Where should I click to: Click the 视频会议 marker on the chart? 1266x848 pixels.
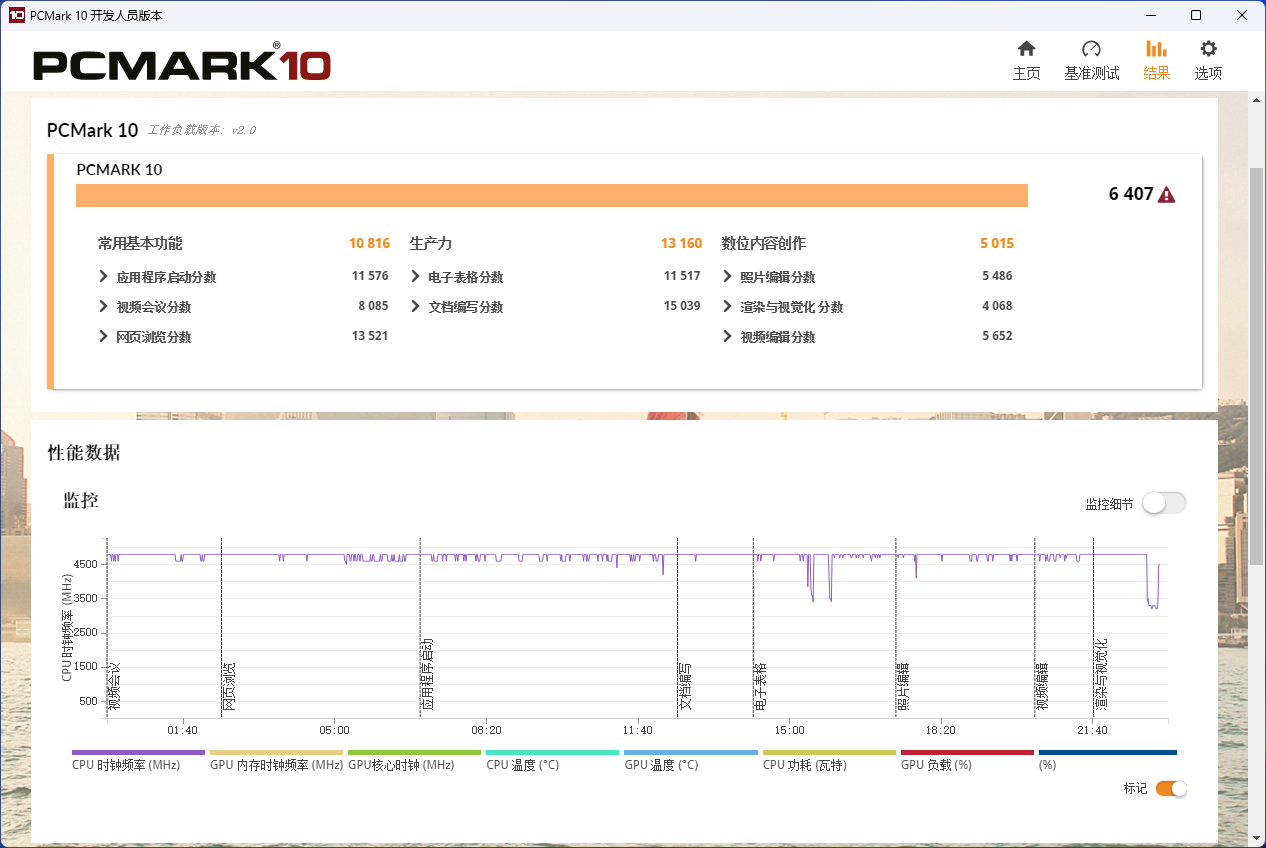point(114,686)
